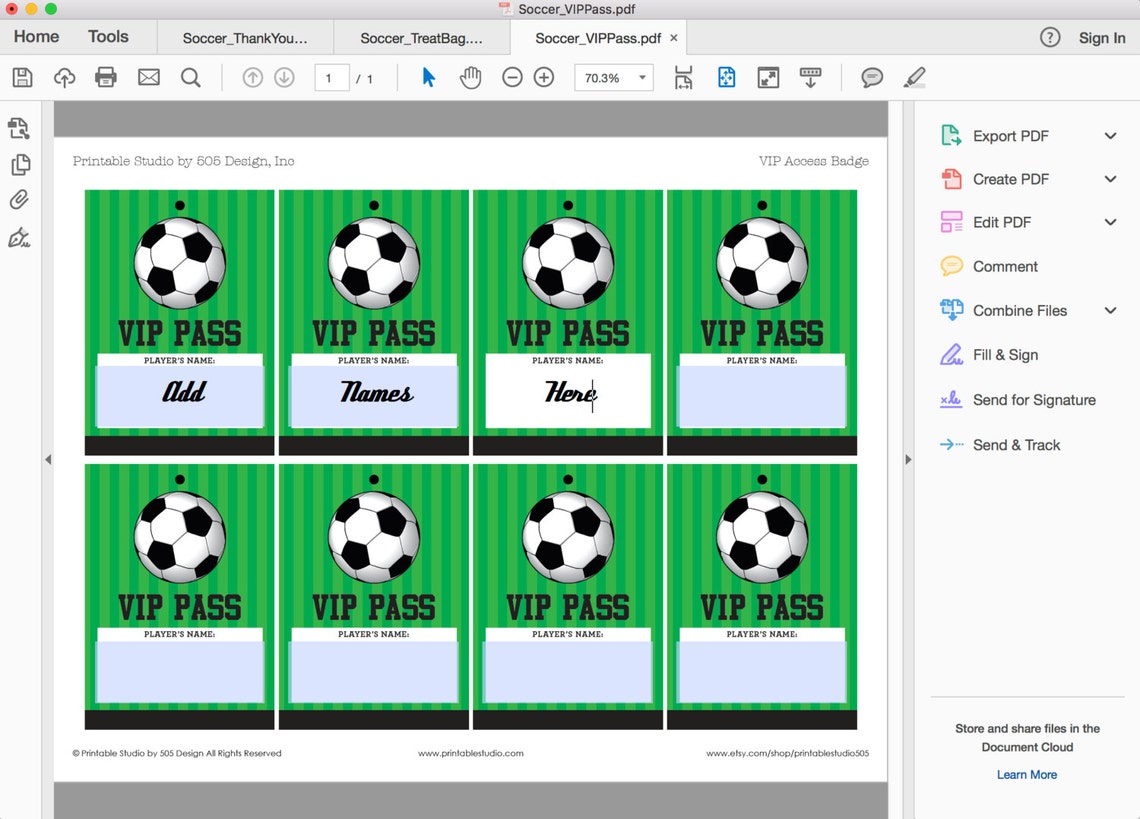This screenshot has height=819, width=1140.
Task: Zoom out of the page
Action: coord(511,77)
